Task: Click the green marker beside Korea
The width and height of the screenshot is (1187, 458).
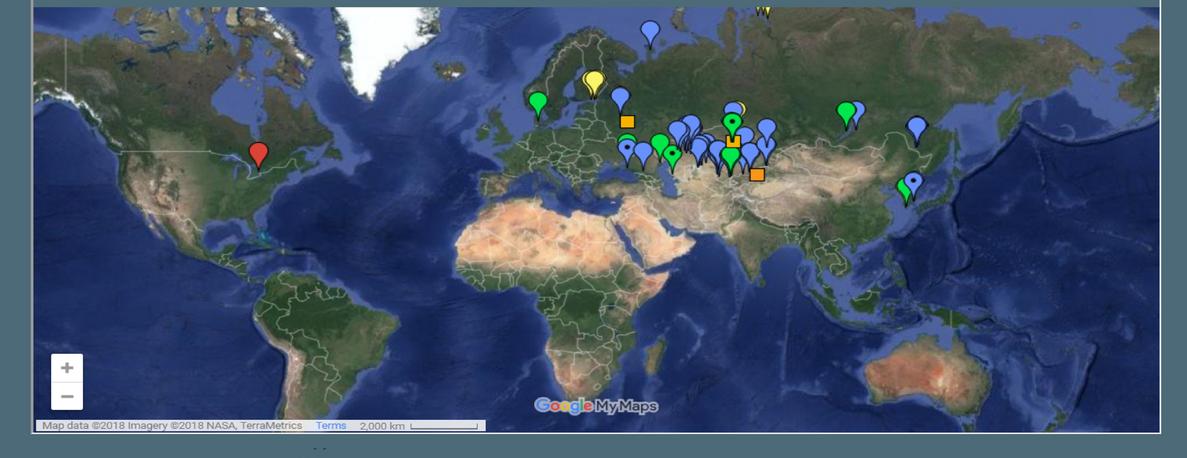Action: coord(904,188)
